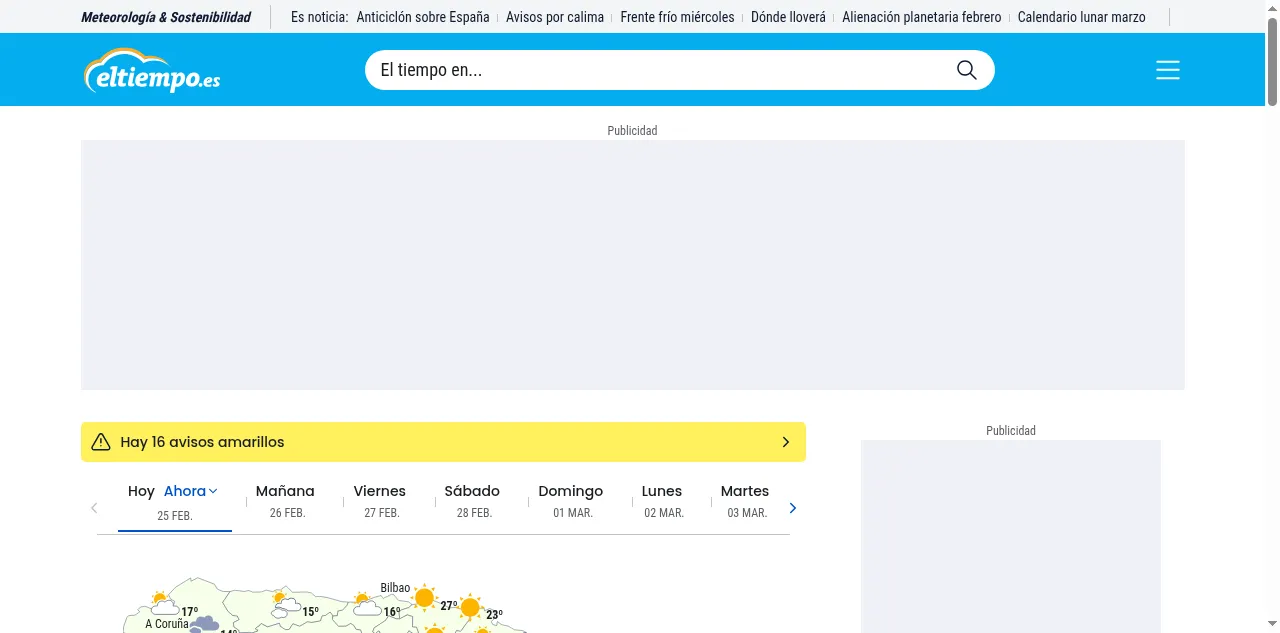Open the hamburger menu
Viewport: 1280px width, 633px height.
pos(1168,70)
